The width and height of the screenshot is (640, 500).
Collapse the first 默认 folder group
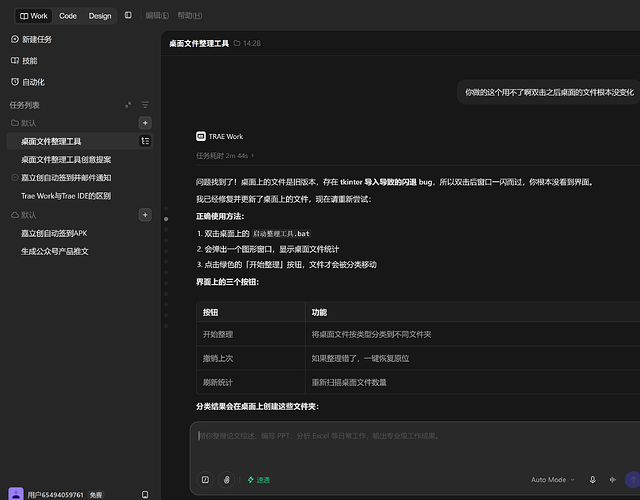(x=23, y=123)
